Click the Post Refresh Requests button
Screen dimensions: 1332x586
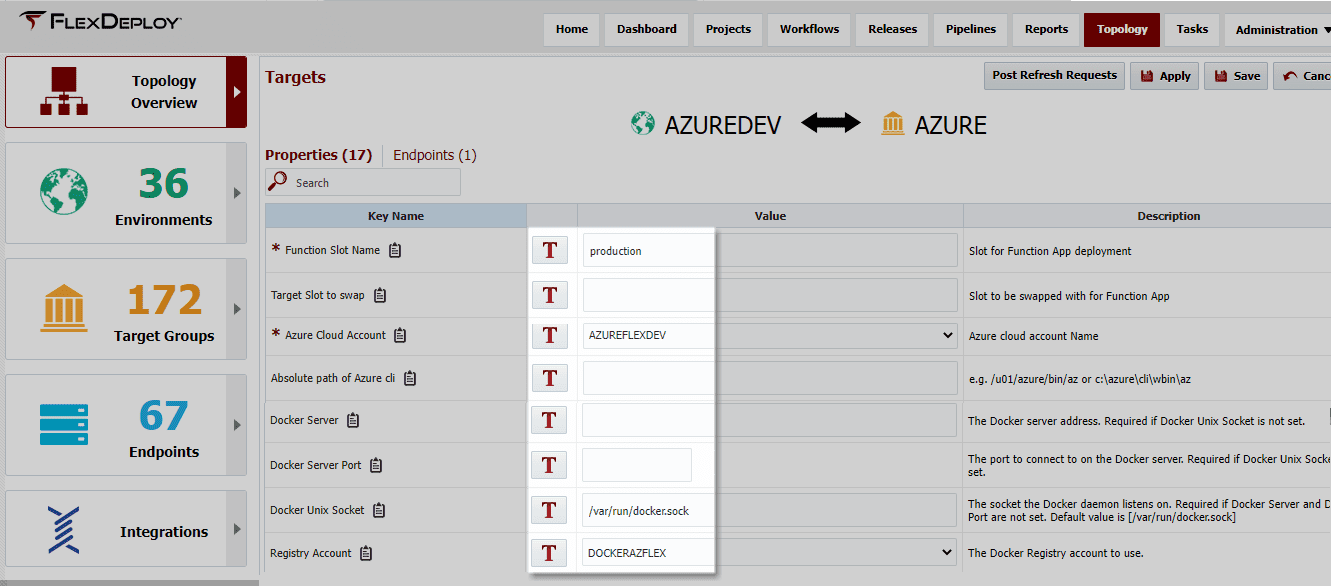coord(1054,75)
